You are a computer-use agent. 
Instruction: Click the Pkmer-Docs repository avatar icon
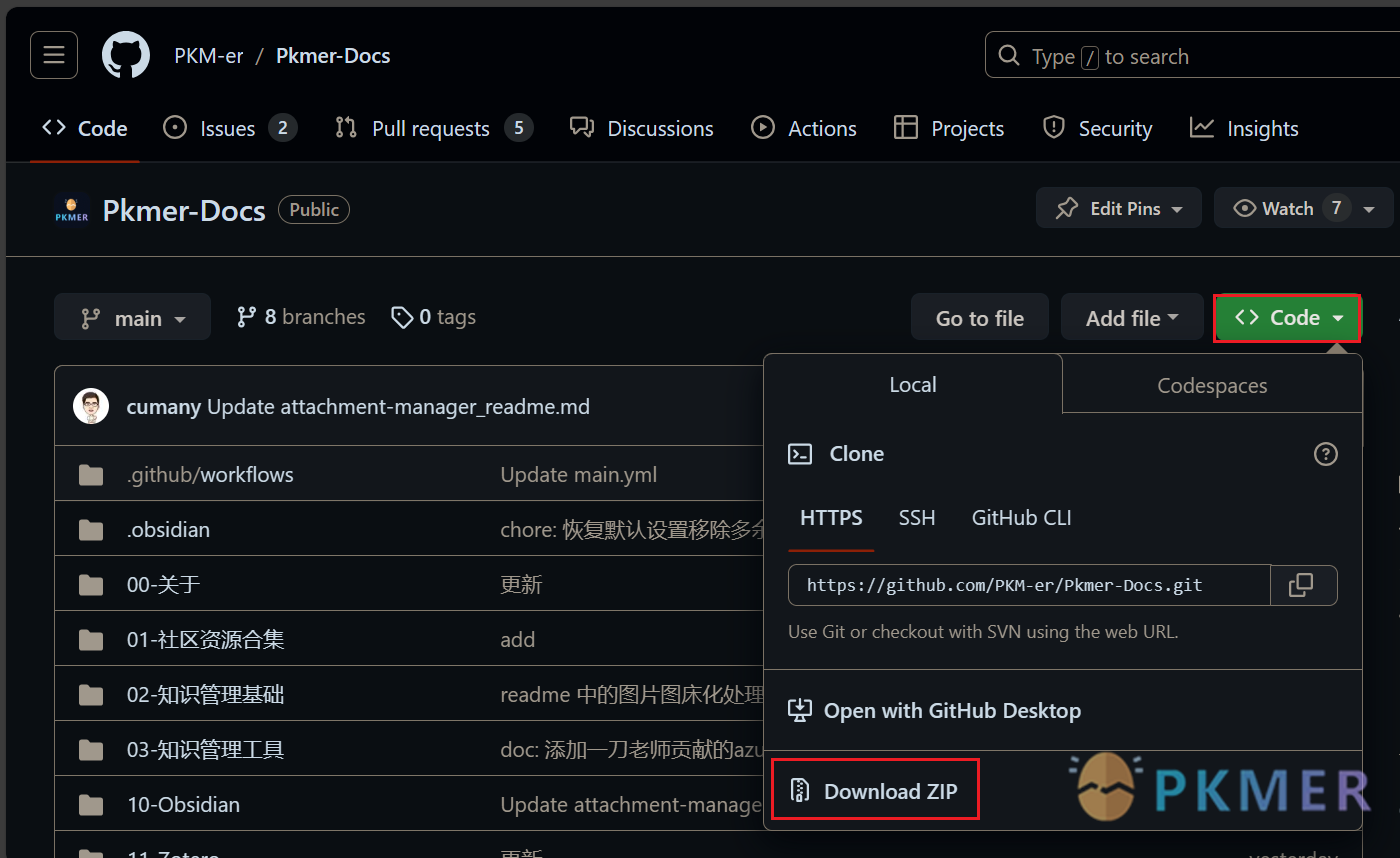(x=72, y=210)
